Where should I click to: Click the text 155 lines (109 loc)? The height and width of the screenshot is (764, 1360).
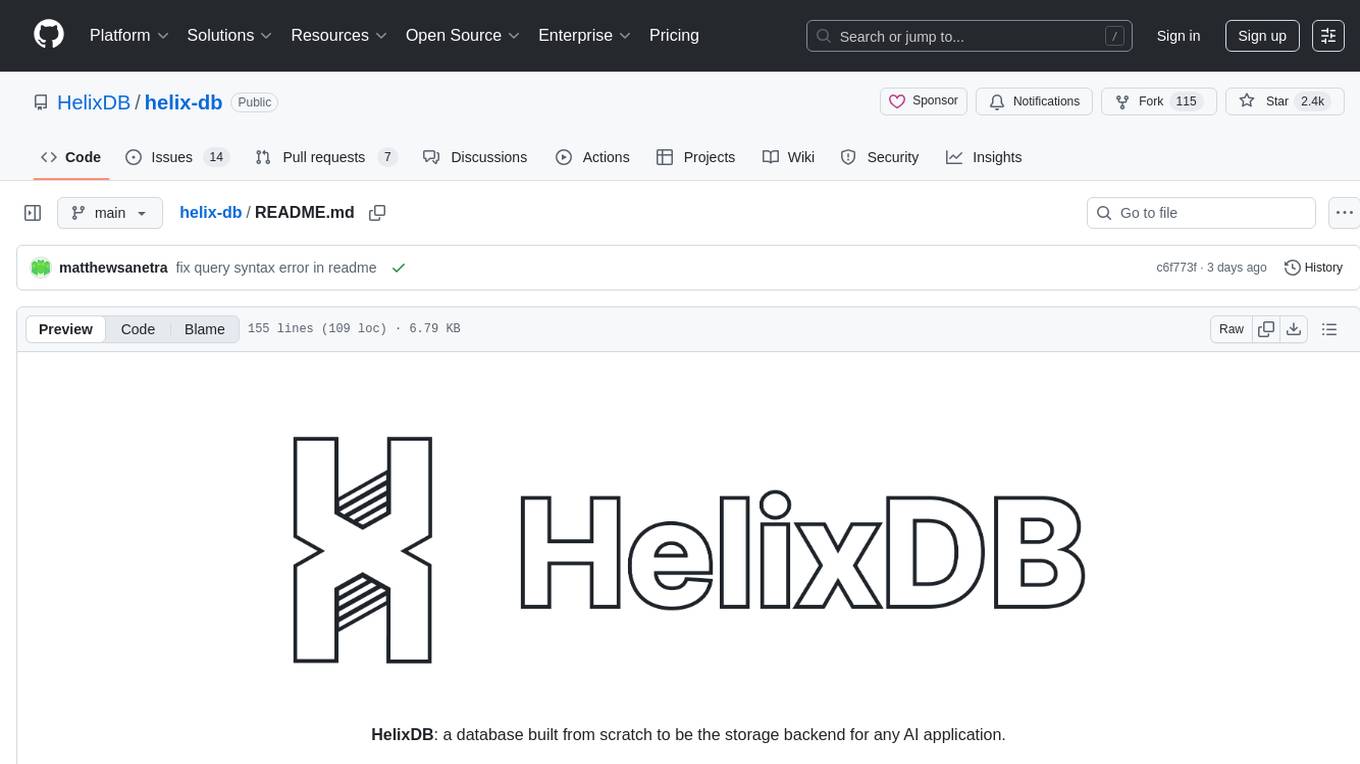click(x=316, y=329)
